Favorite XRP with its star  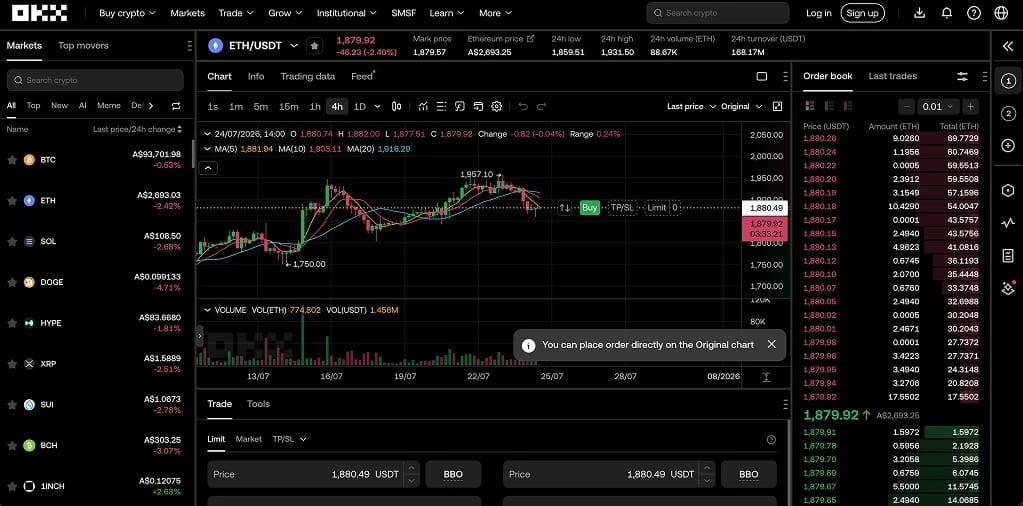[x=12, y=364]
